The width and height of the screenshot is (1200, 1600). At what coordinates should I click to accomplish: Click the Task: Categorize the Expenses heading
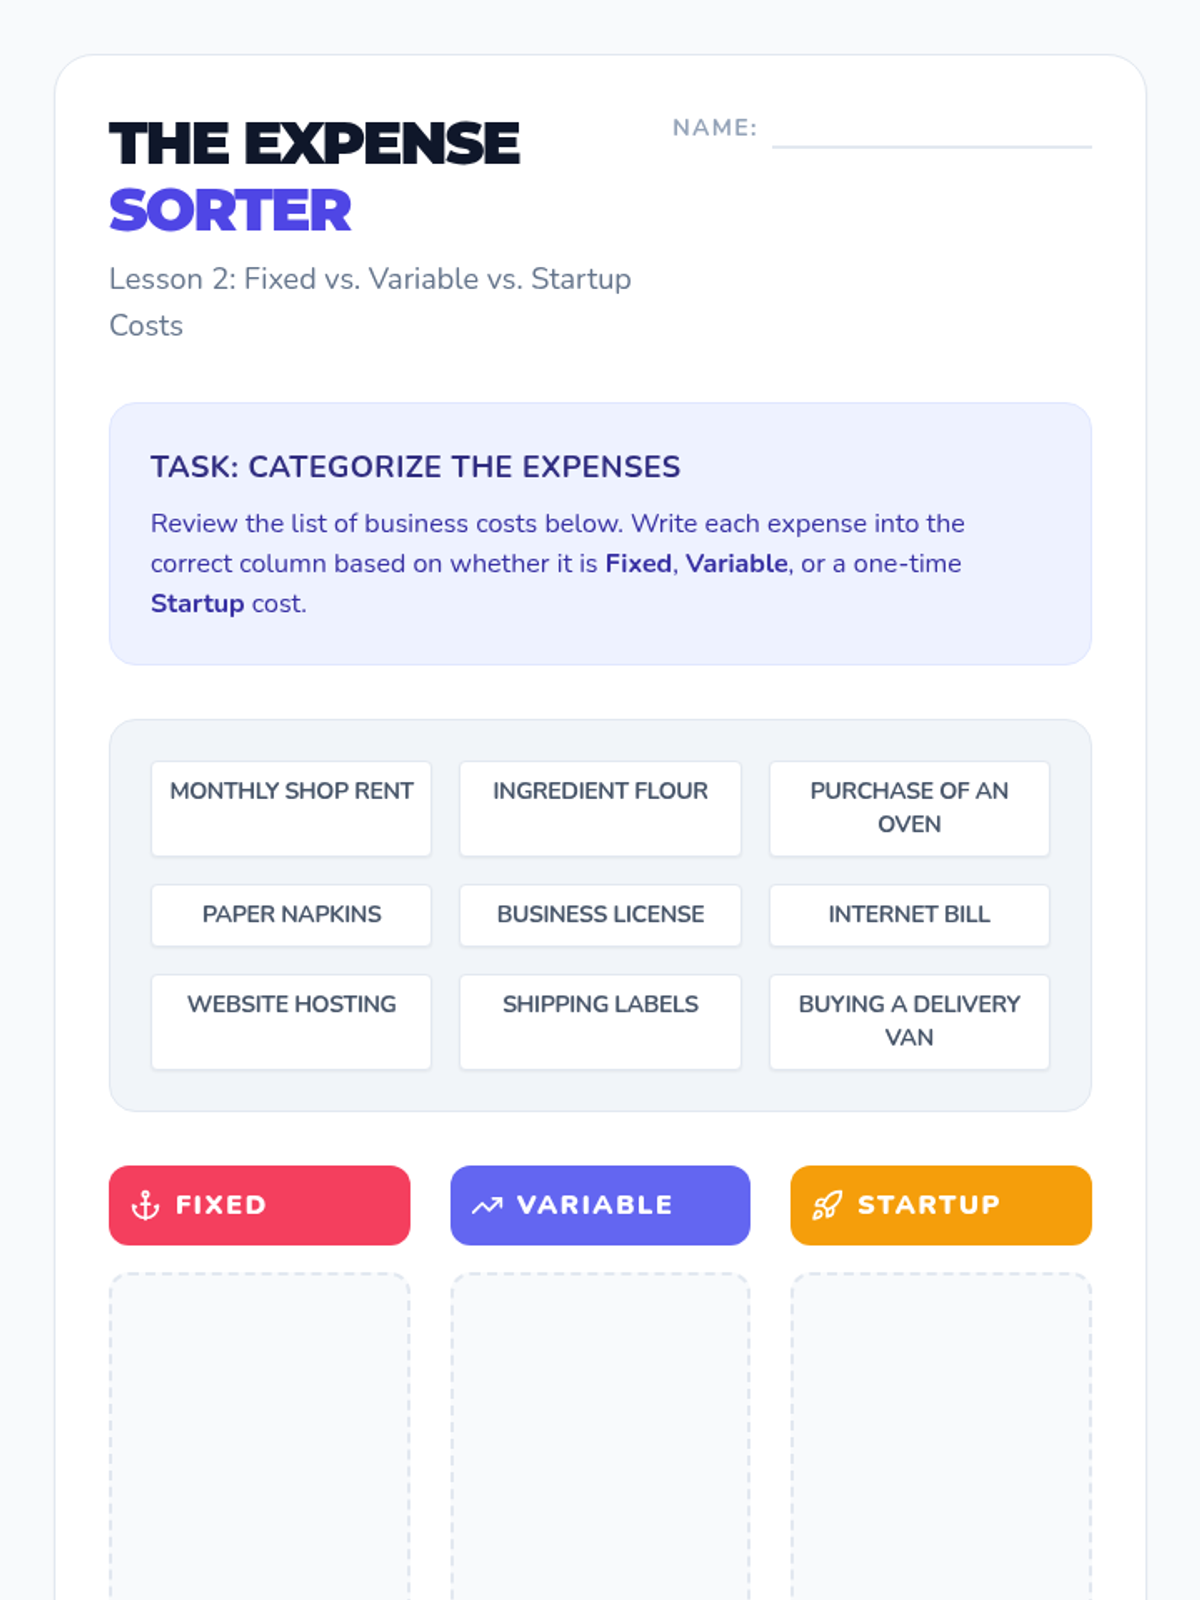coord(415,467)
